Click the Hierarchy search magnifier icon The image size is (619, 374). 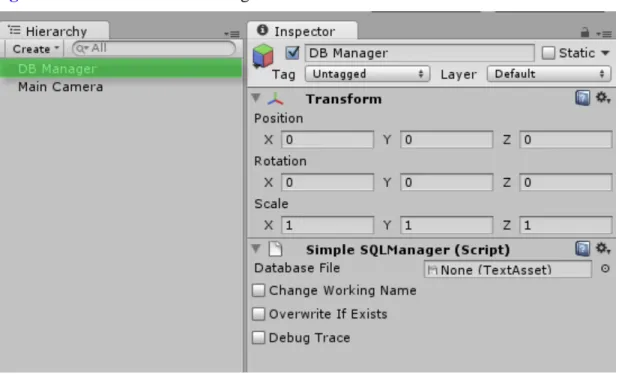click(x=81, y=49)
